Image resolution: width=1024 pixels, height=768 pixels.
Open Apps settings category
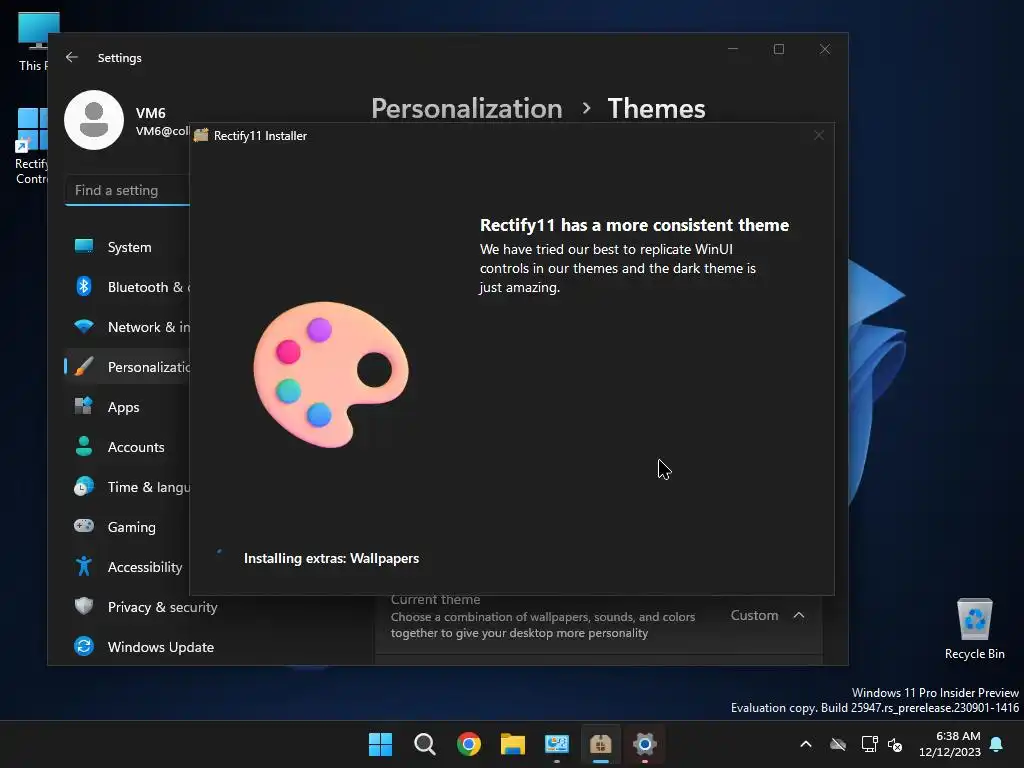point(127,407)
